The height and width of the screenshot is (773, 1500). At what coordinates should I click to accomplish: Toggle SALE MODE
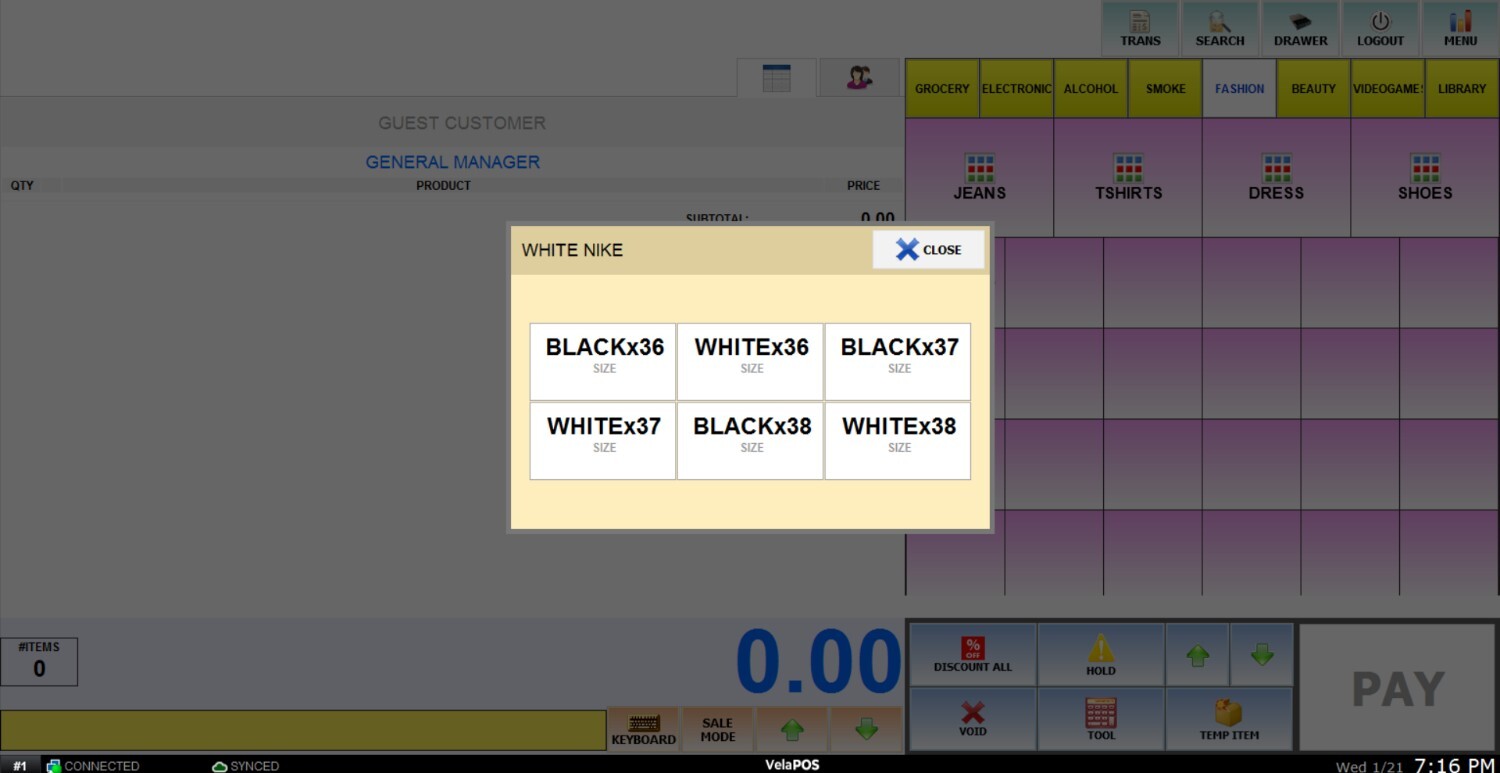click(x=717, y=729)
